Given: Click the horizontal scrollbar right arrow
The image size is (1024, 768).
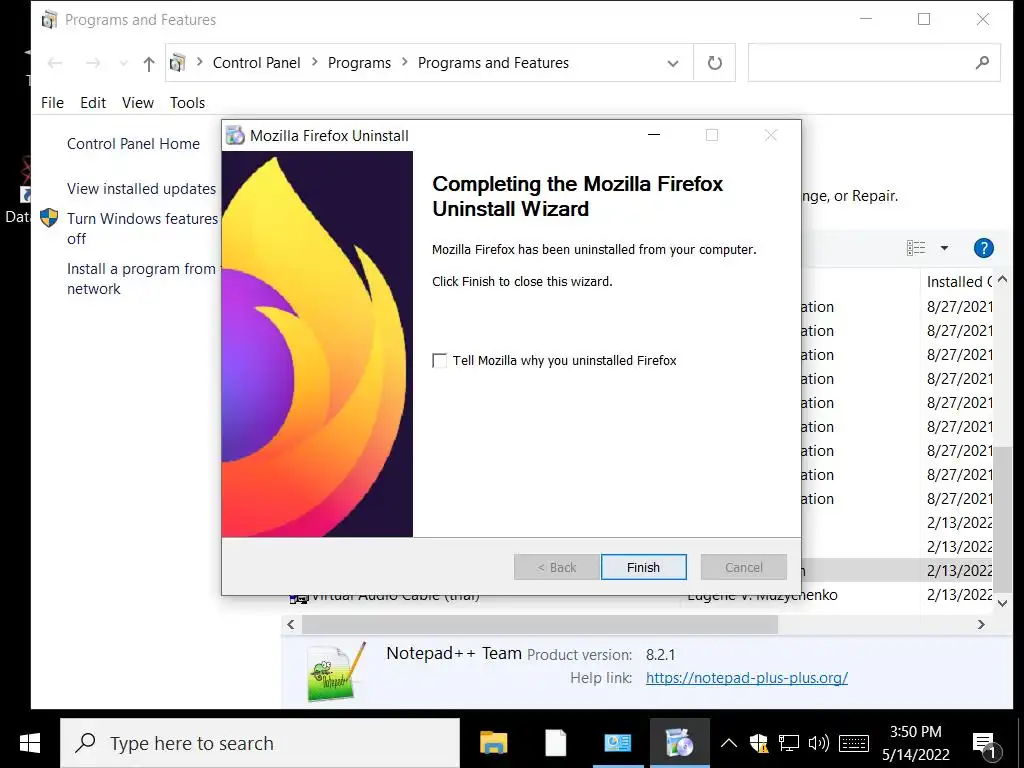Looking at the screenshot, I should point(981,624).
